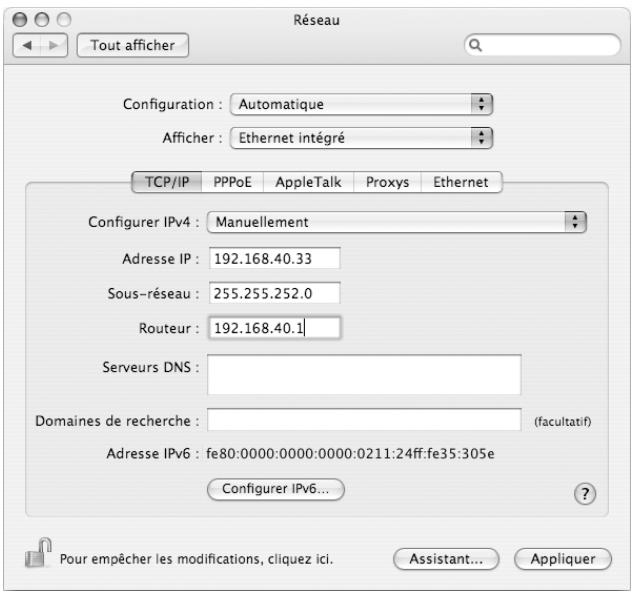The width and height of the screenshot is (634, 593).
Task: Select the TCP/IP tab
Action: [167, 182]
